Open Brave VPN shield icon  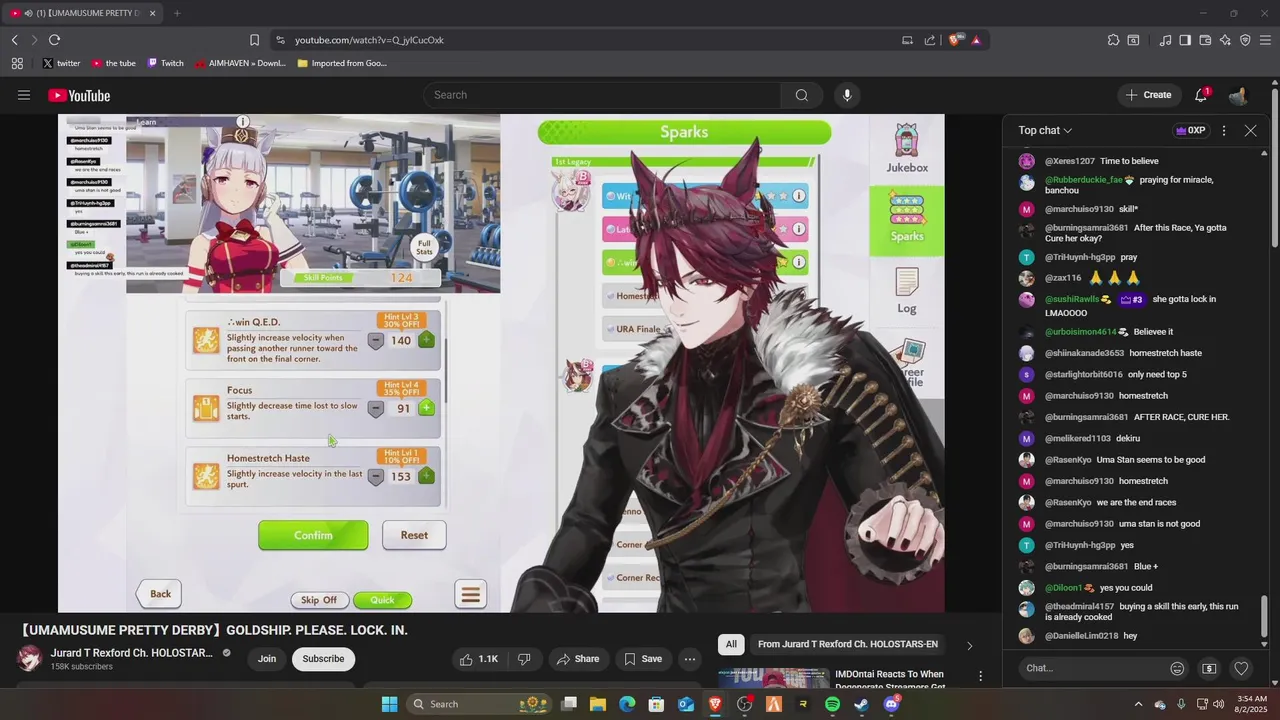click(x=1245, y=40)
